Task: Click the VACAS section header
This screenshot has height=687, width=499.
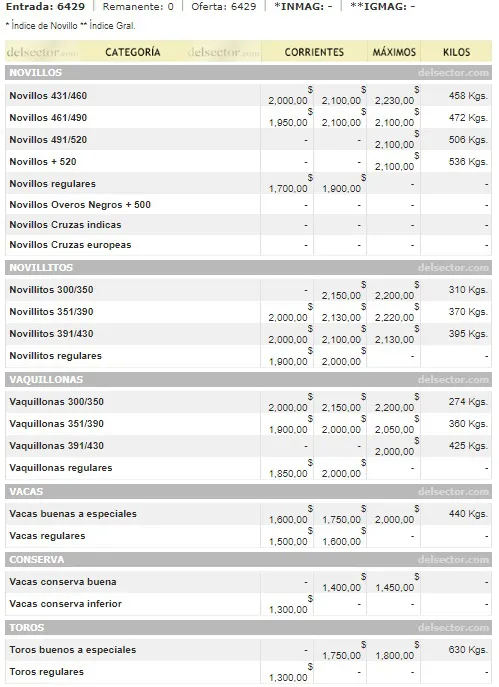Action: point(248,491)
